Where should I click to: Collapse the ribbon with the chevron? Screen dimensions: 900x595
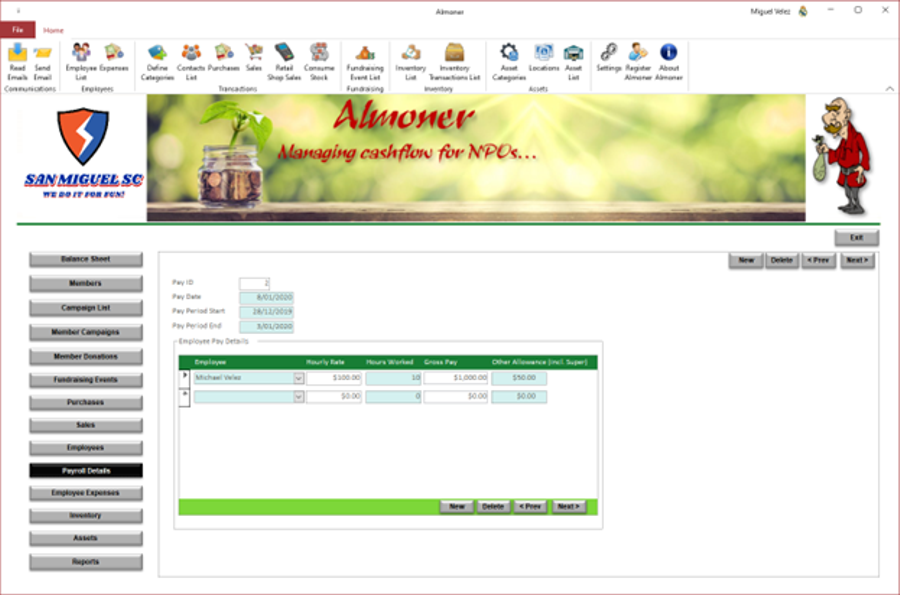click(x=889, y=88)
